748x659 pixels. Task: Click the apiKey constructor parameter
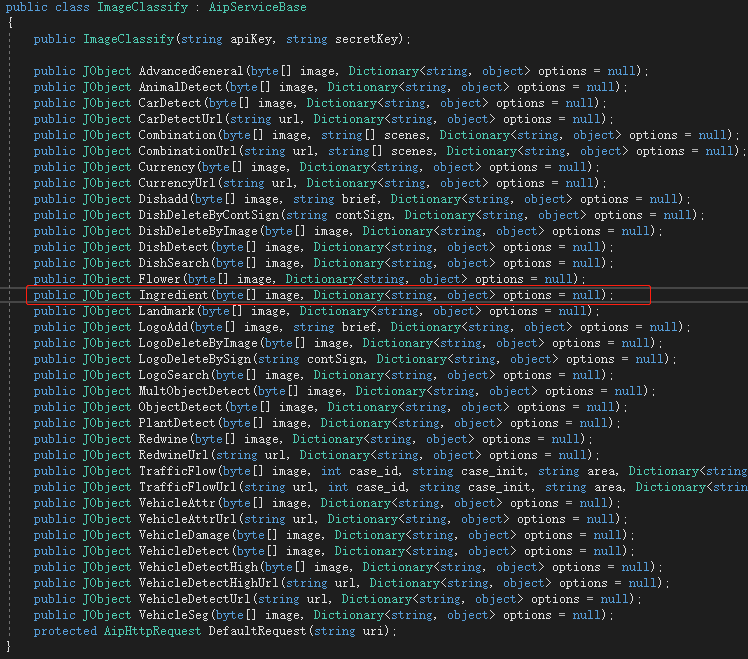click(x=251, y=39)
